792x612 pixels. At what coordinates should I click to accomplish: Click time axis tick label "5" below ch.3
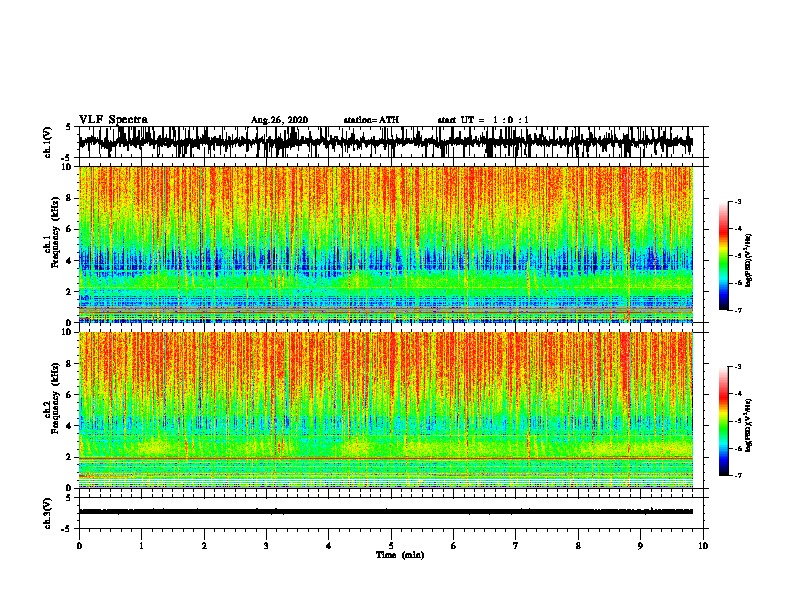point(391,546)
